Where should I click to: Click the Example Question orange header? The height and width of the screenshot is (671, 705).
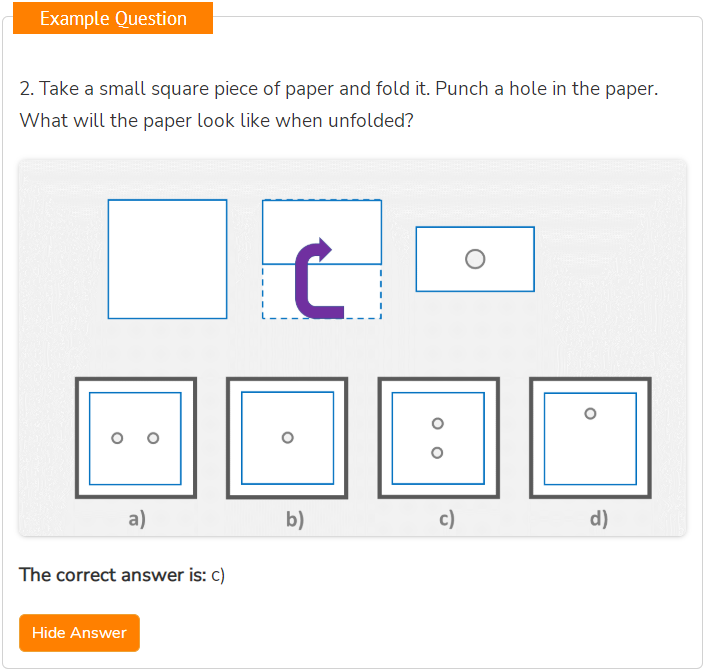[113, 18]
